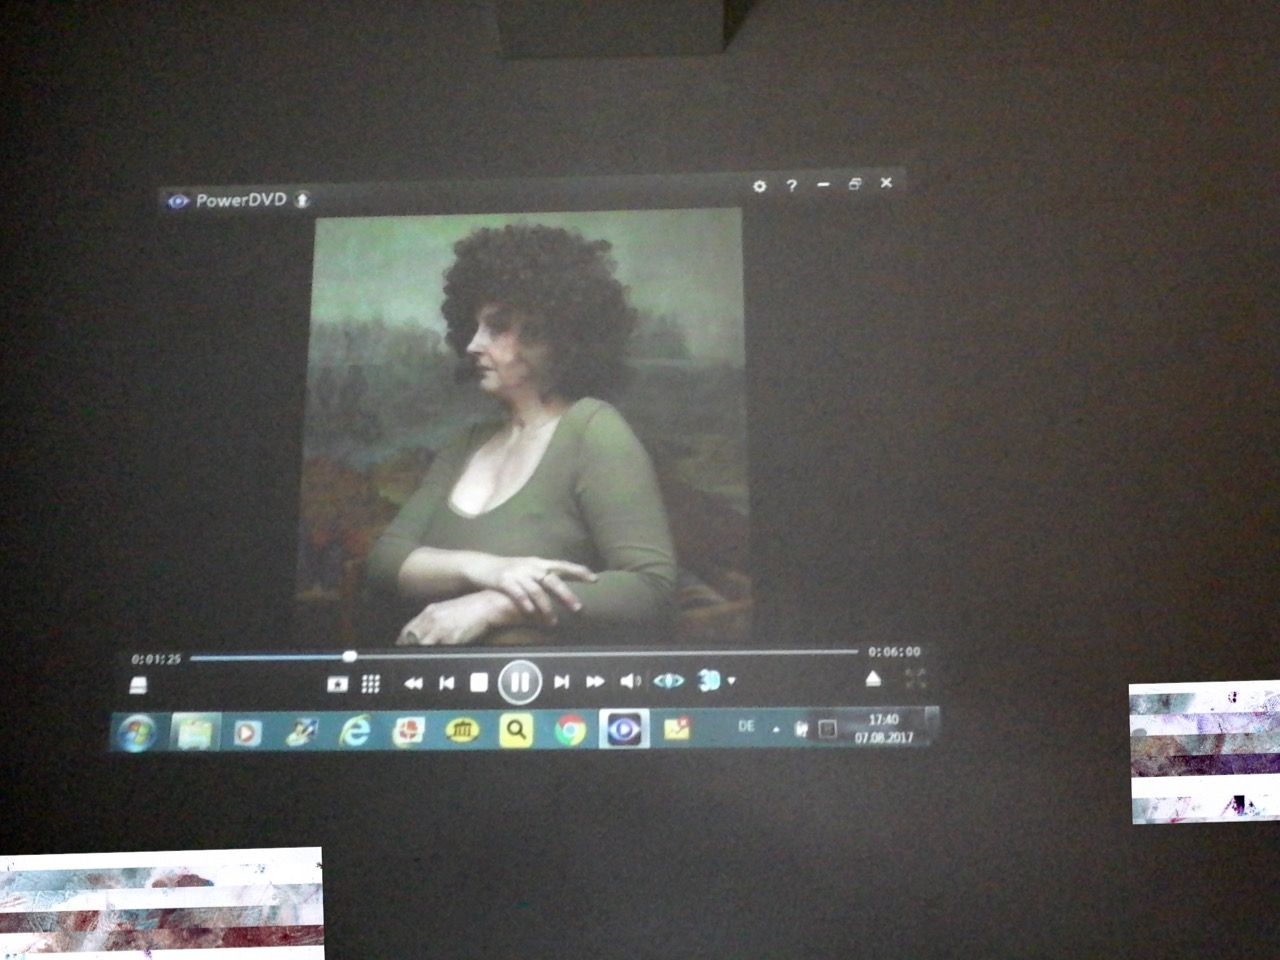Open the media source drive icon
This screenshot has height=960, width=1280.
139,685
